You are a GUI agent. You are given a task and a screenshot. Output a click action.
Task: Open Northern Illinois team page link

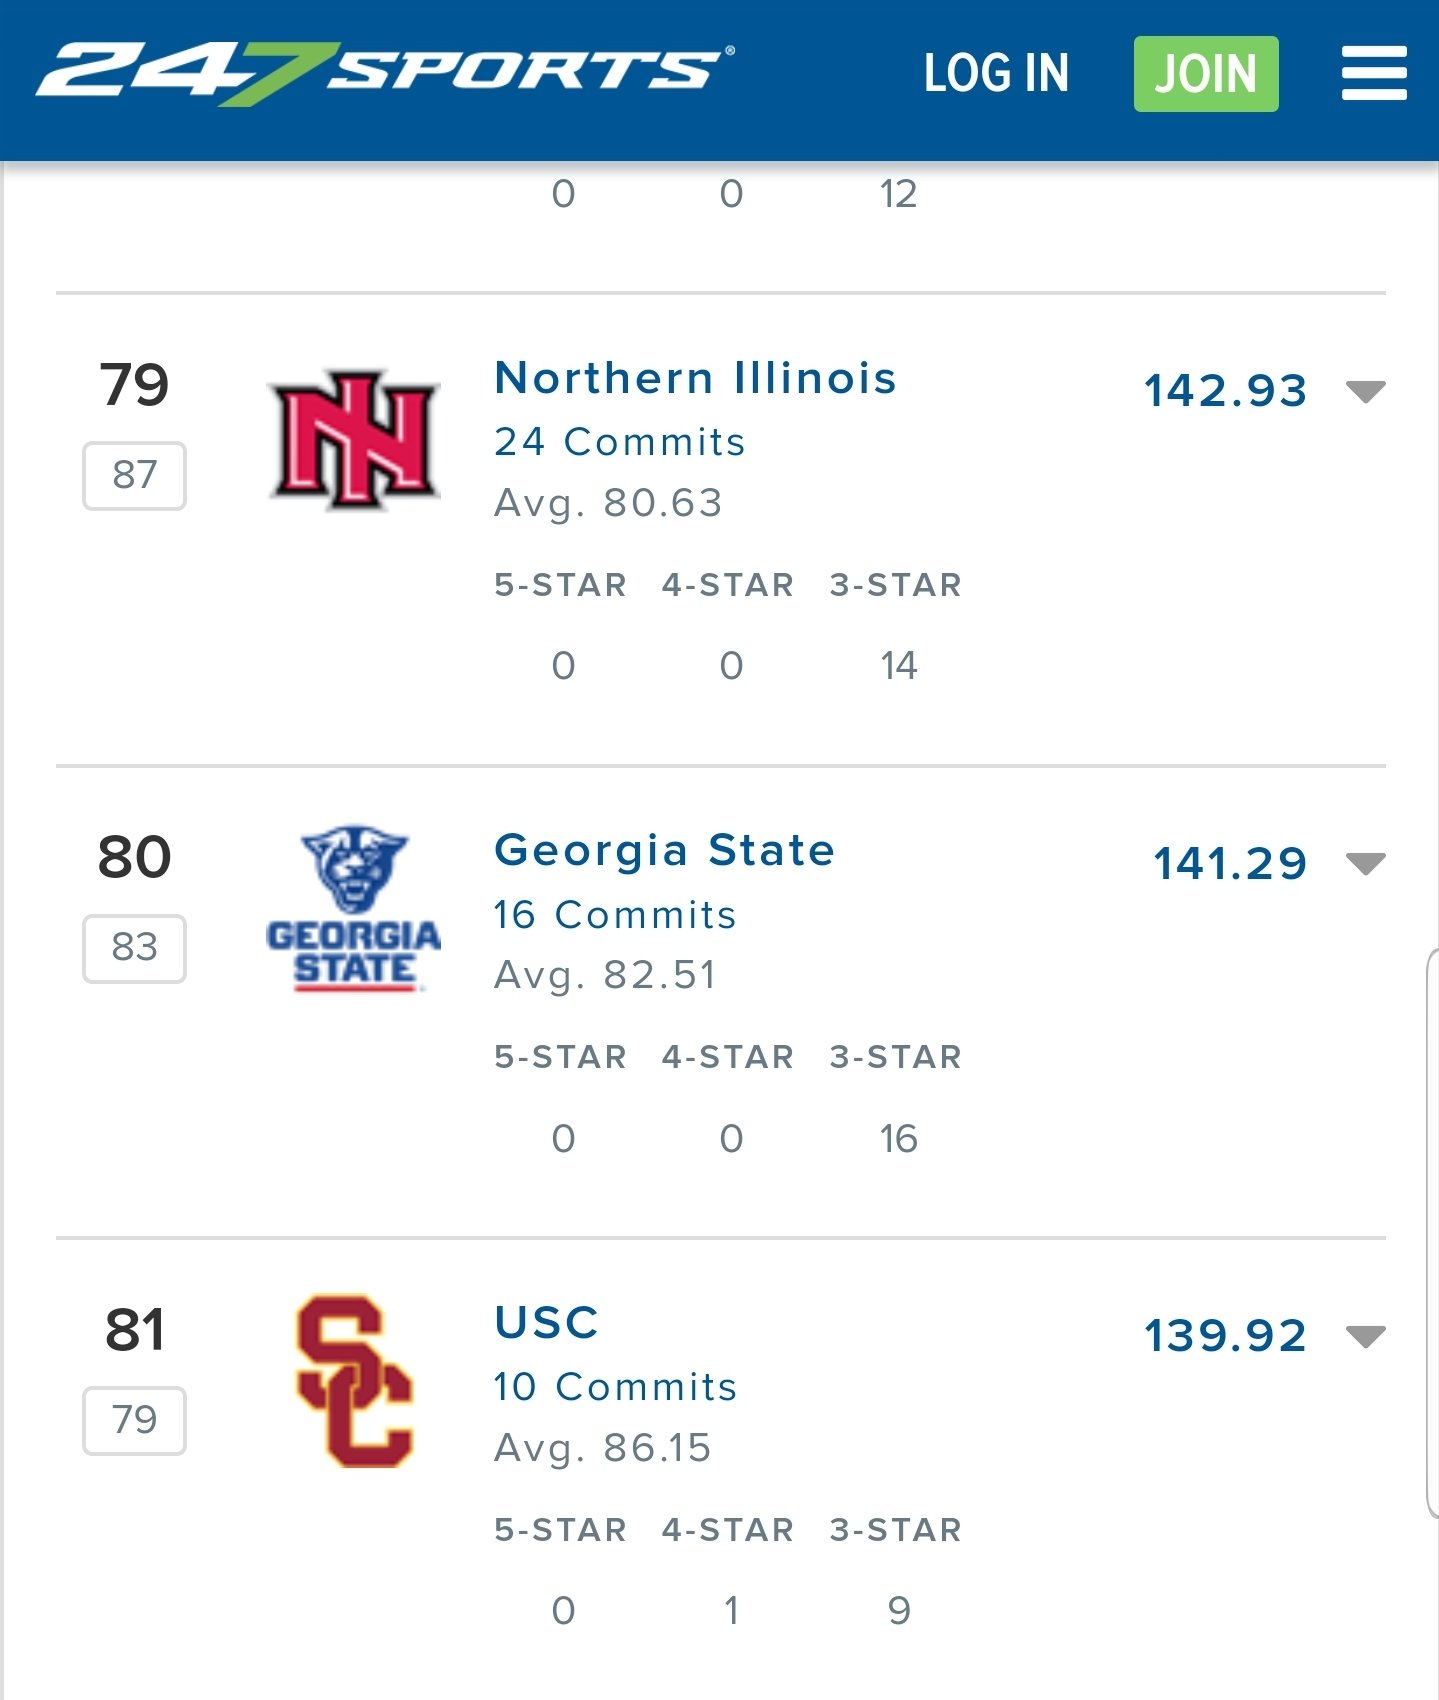coord(696,378)
